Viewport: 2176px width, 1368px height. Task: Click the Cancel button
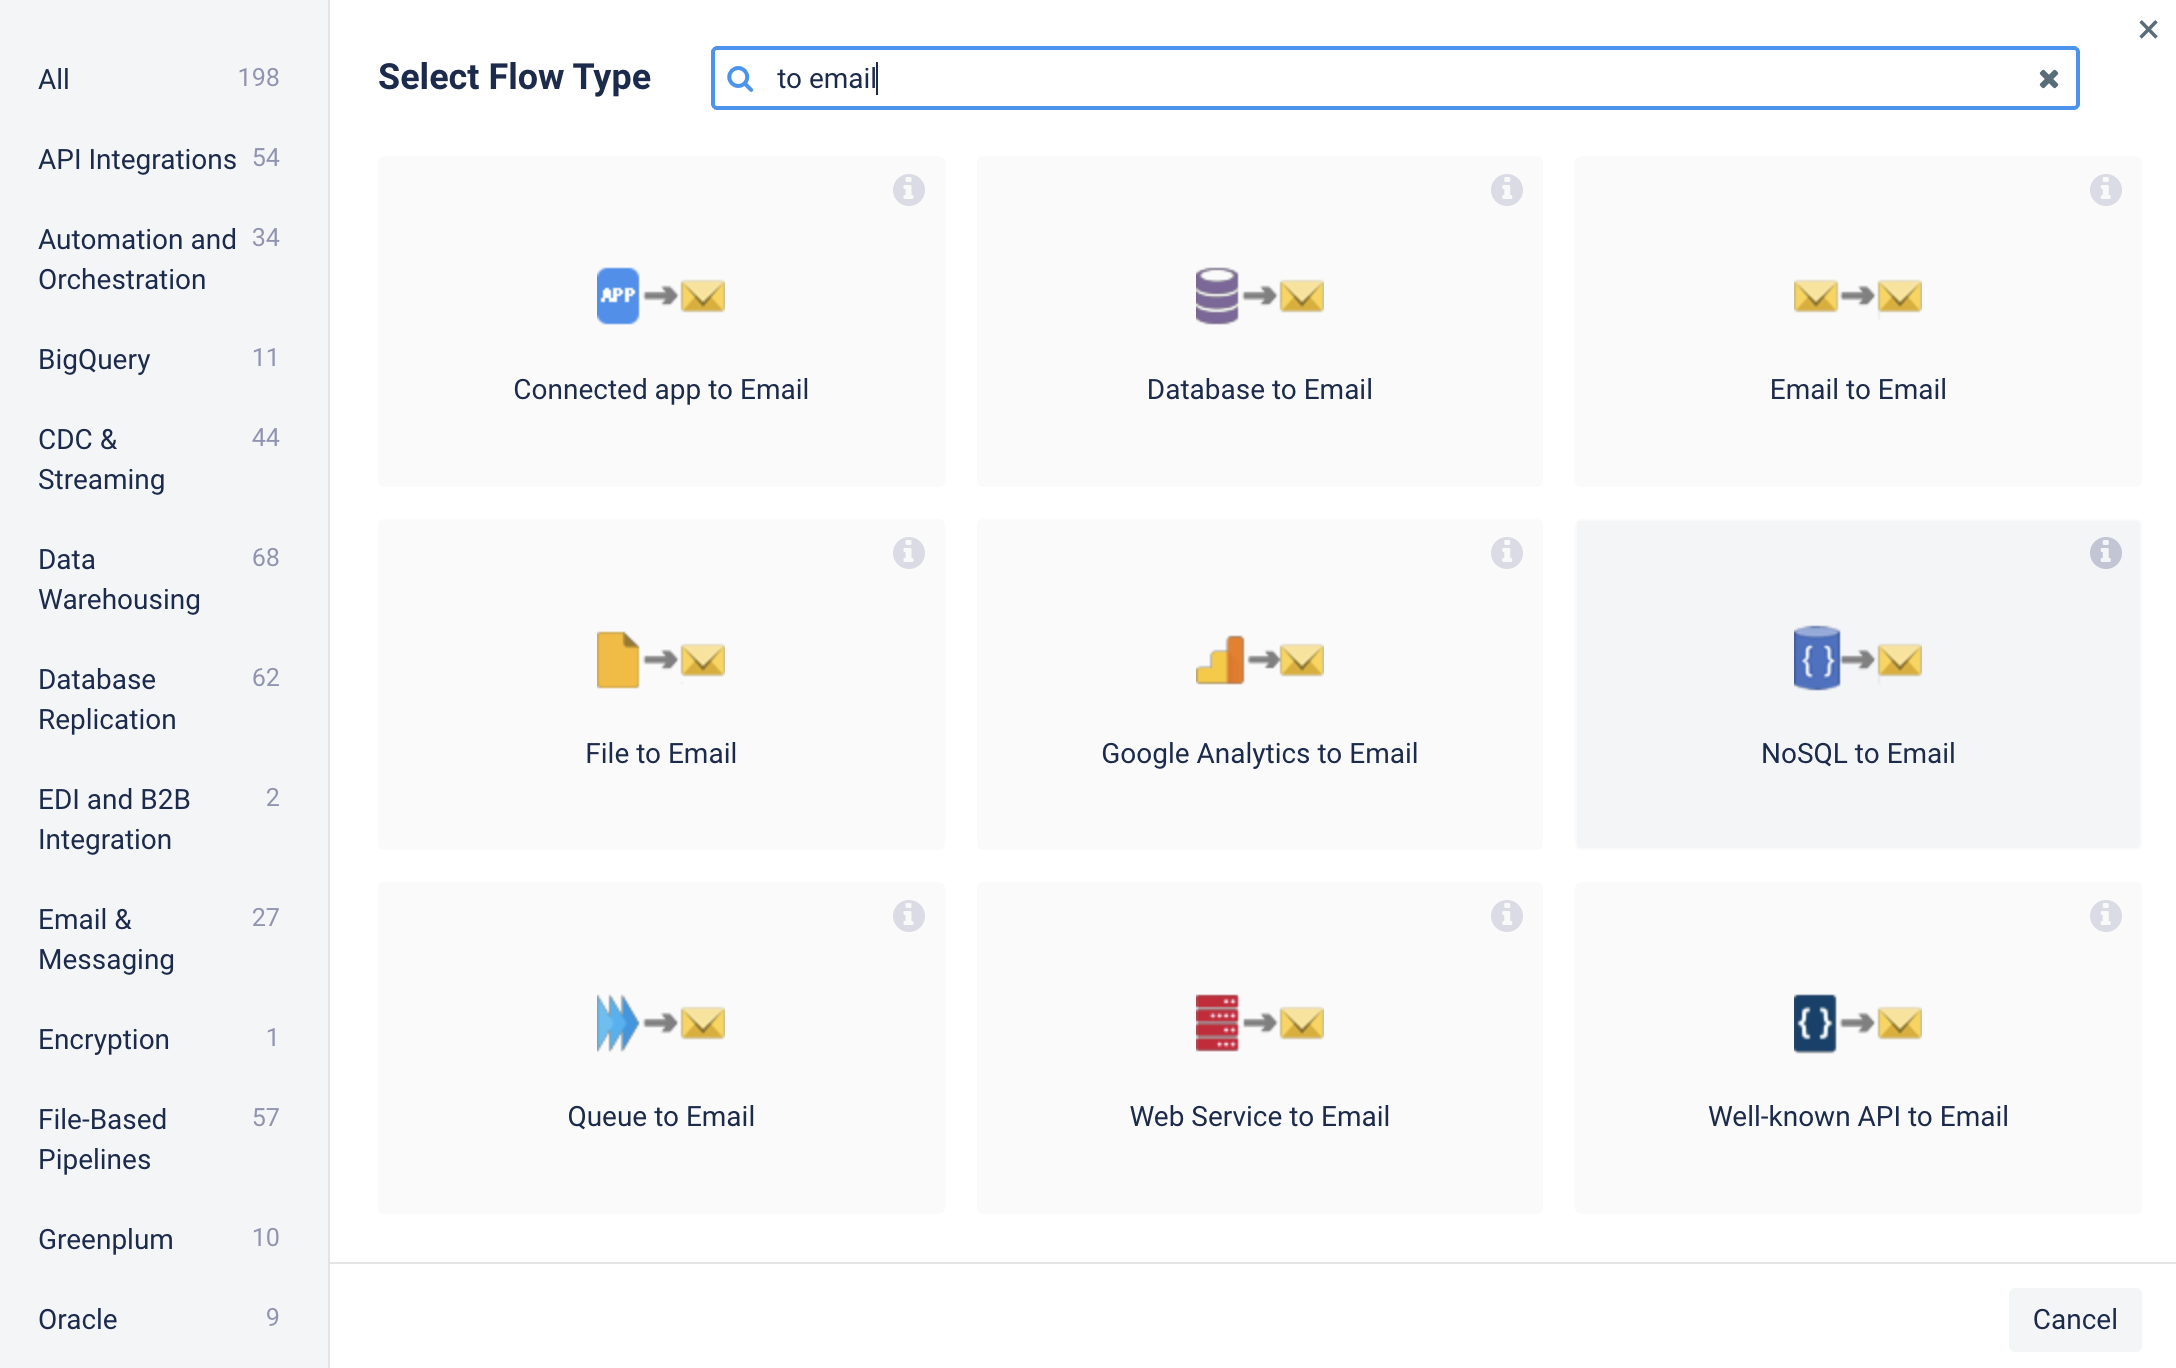[x=2075, y=1319]
